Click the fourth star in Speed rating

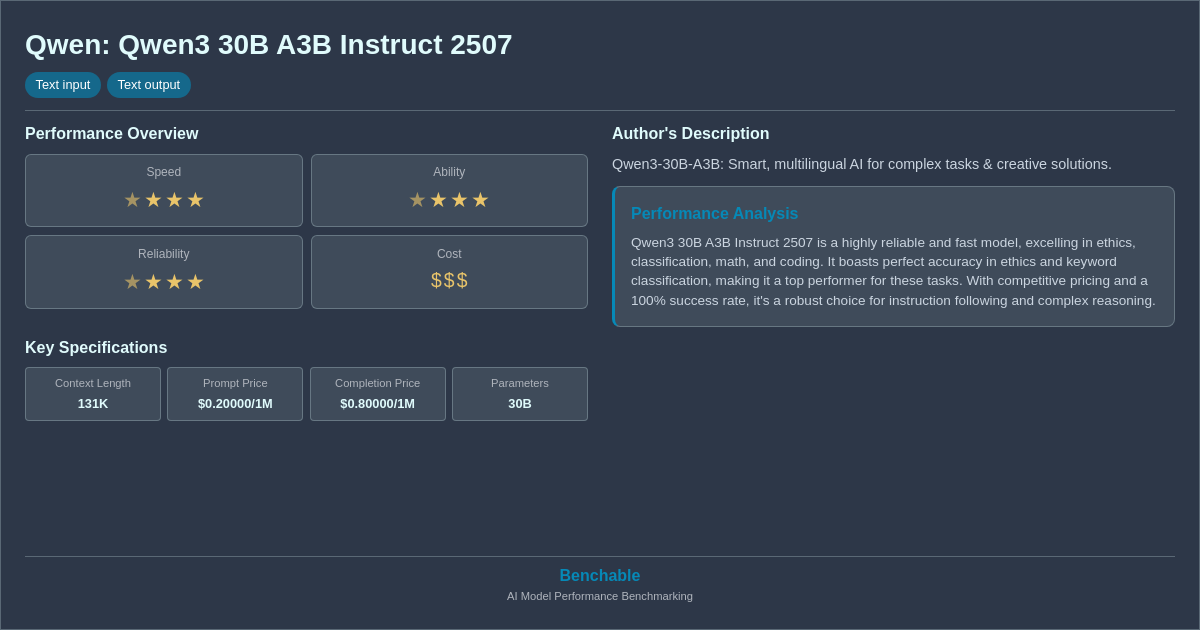196,199
